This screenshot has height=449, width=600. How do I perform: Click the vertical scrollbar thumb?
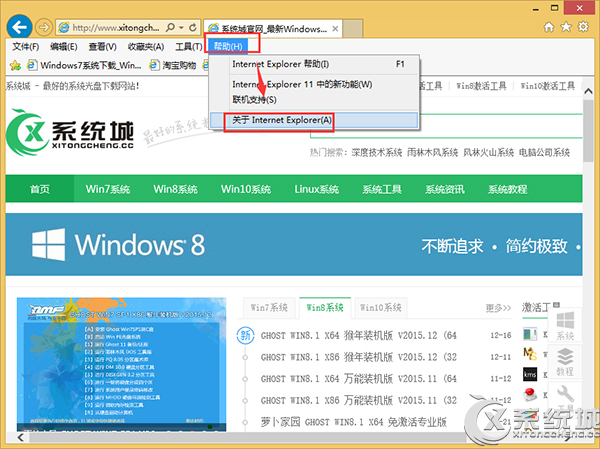589,131
